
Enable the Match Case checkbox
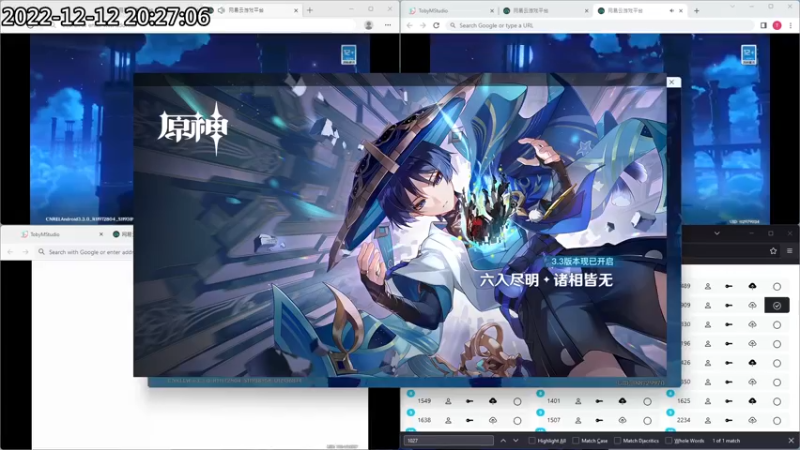[x=576, y=441]
